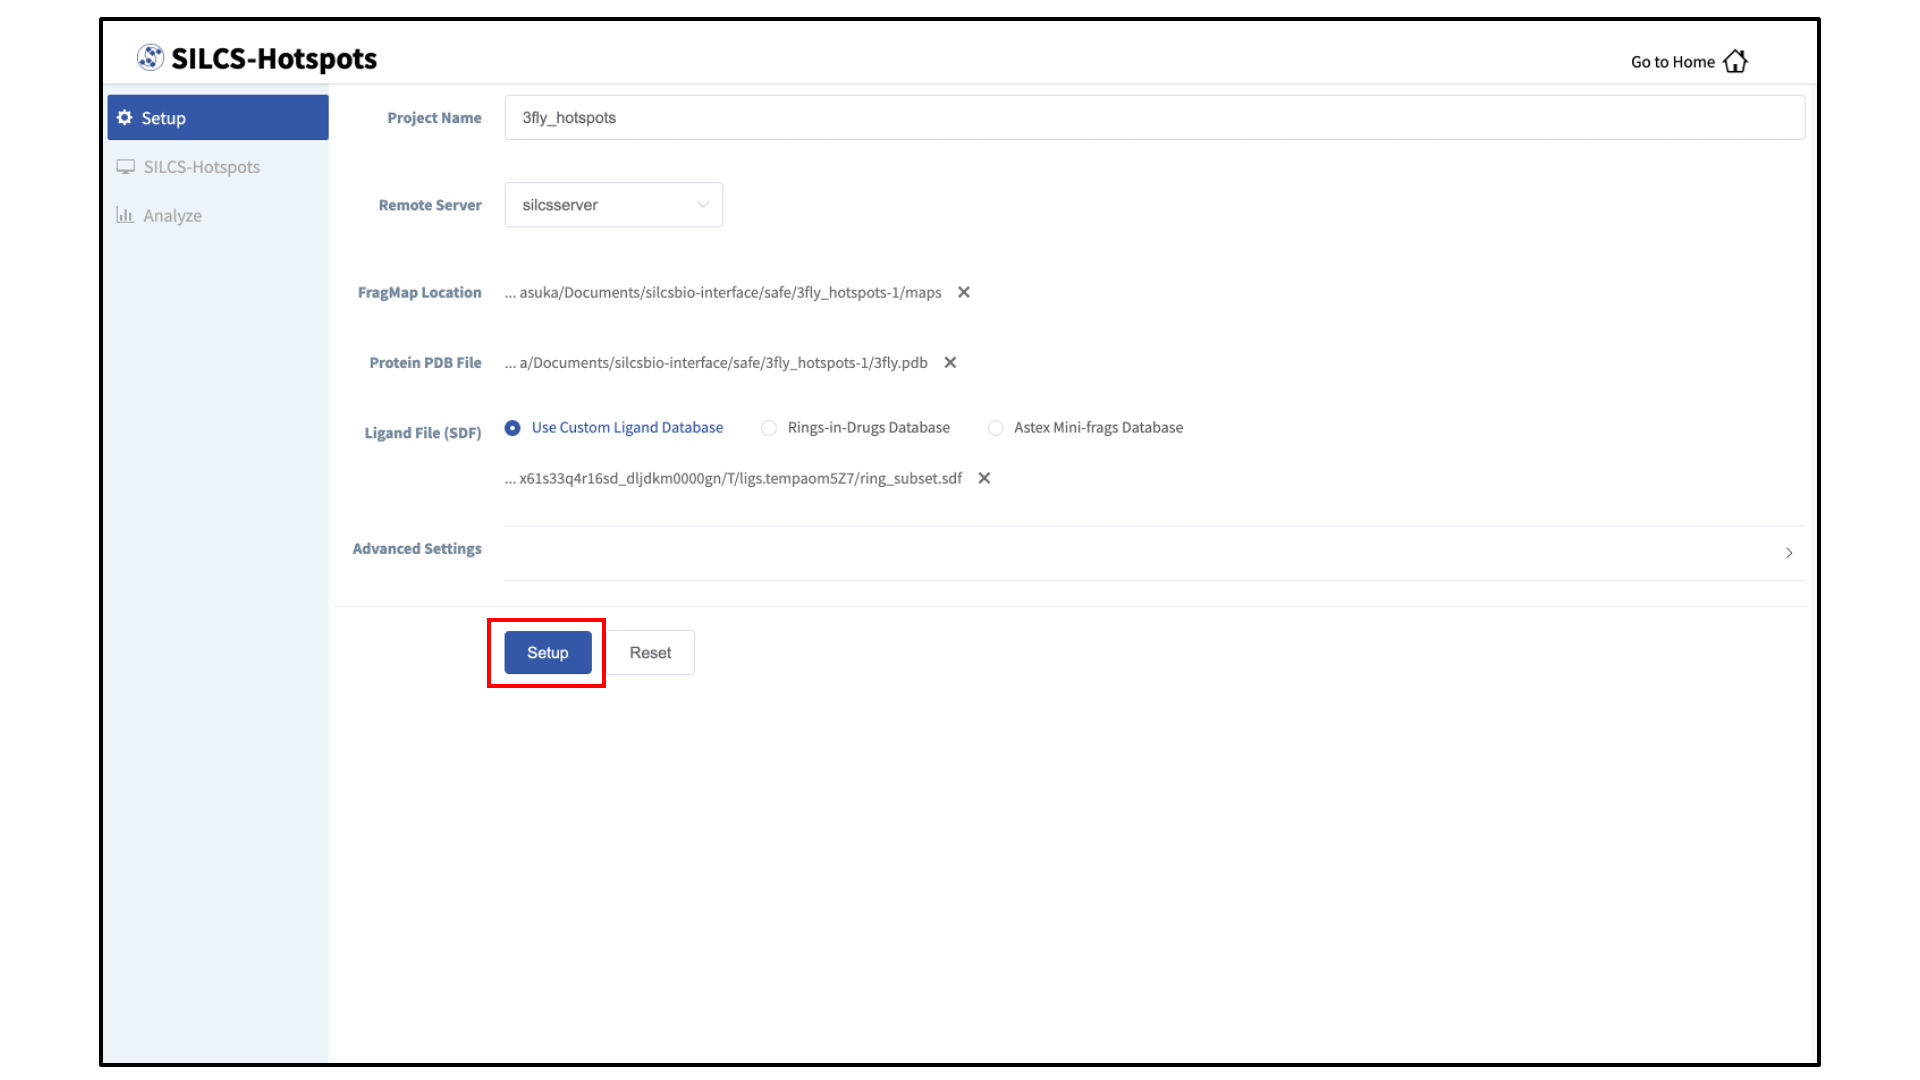Click the Remote Server label

430,205
